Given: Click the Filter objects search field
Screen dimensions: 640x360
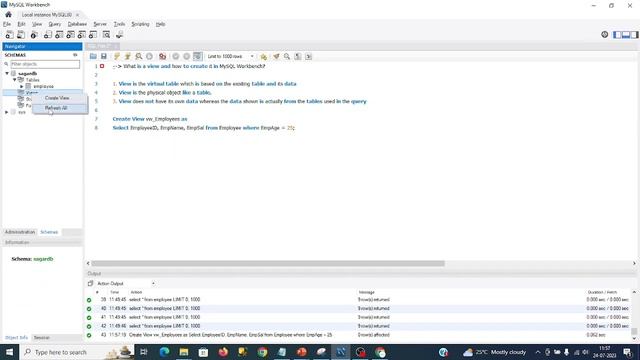Looking at the screenshot, I should pyautogui.click(x=45, y=64).
